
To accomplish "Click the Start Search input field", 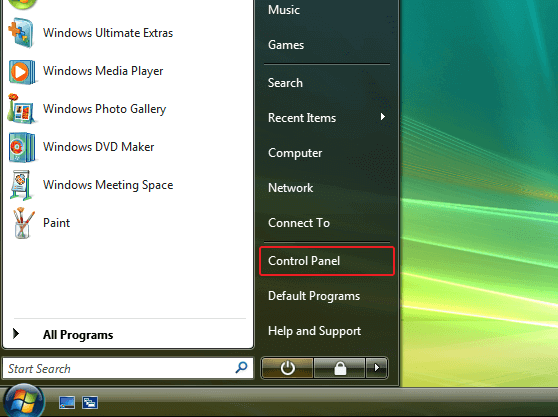I will point(128,368).
